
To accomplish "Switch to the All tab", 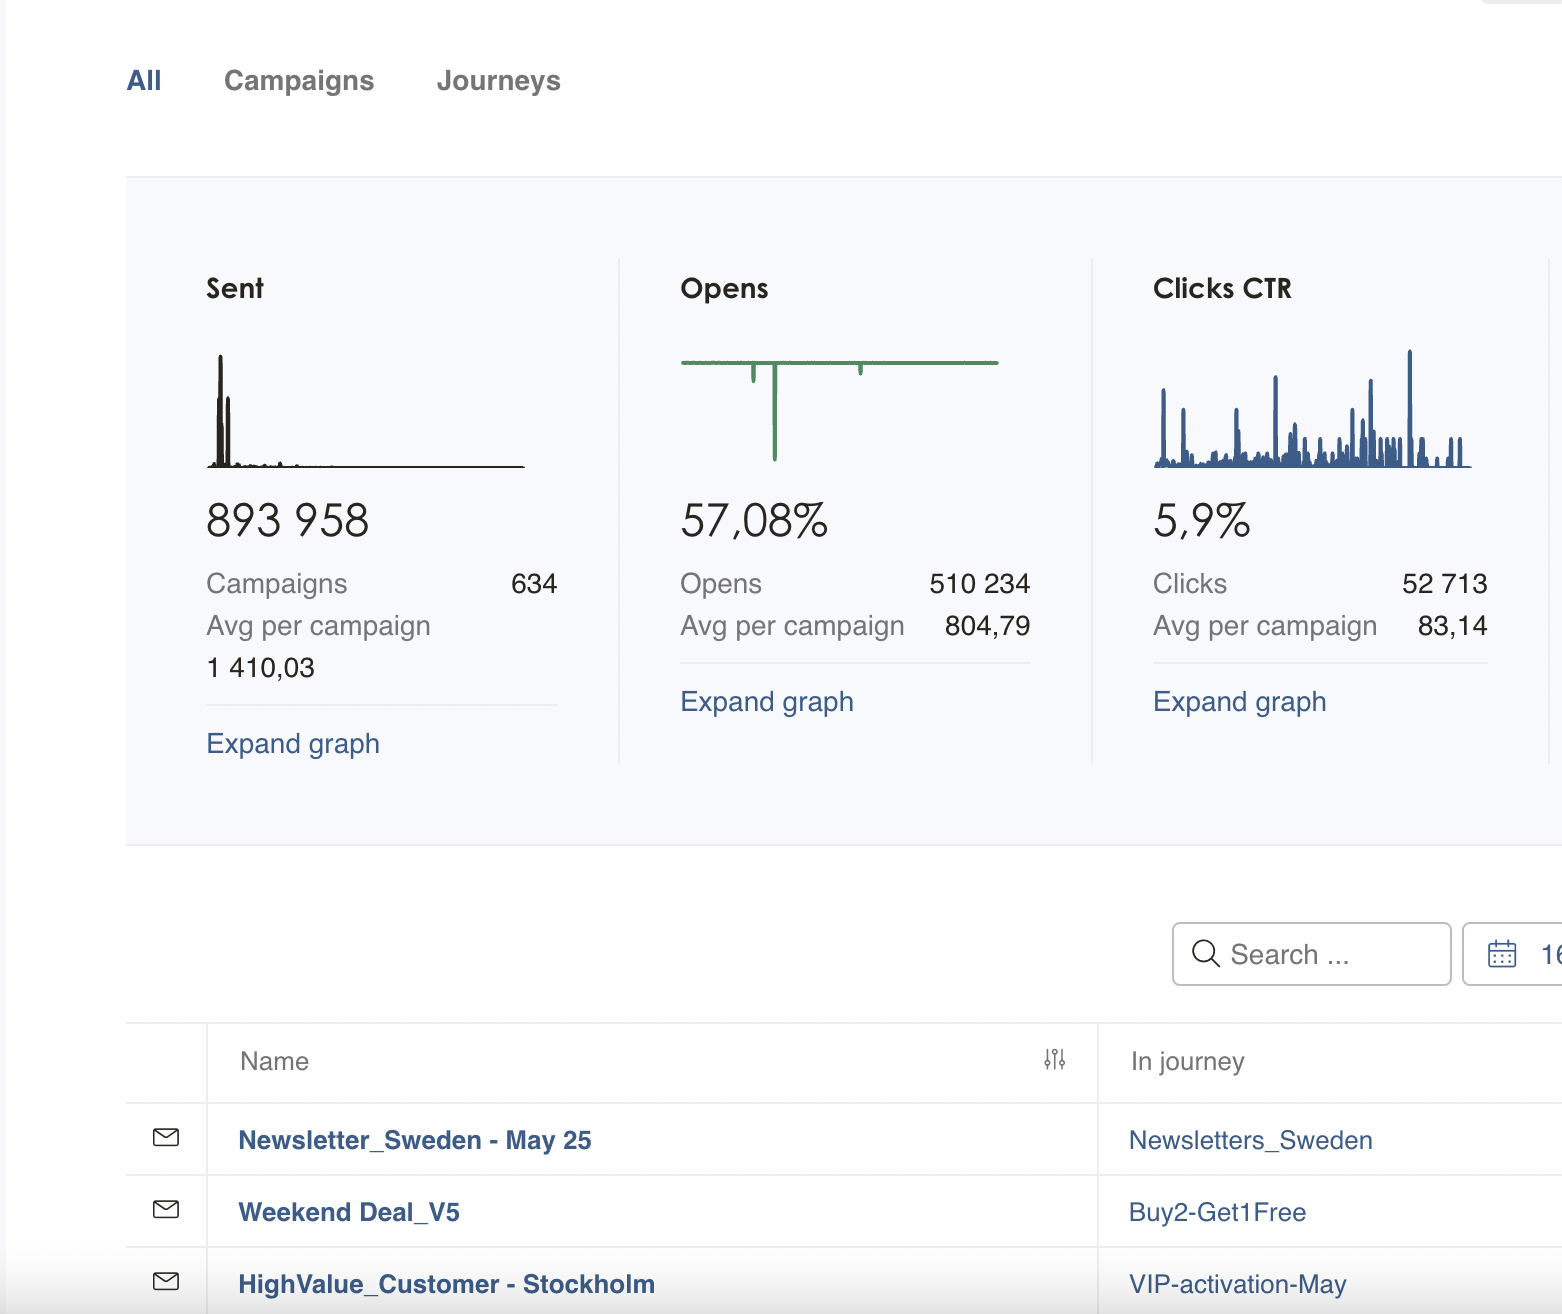I will [144, 81].
